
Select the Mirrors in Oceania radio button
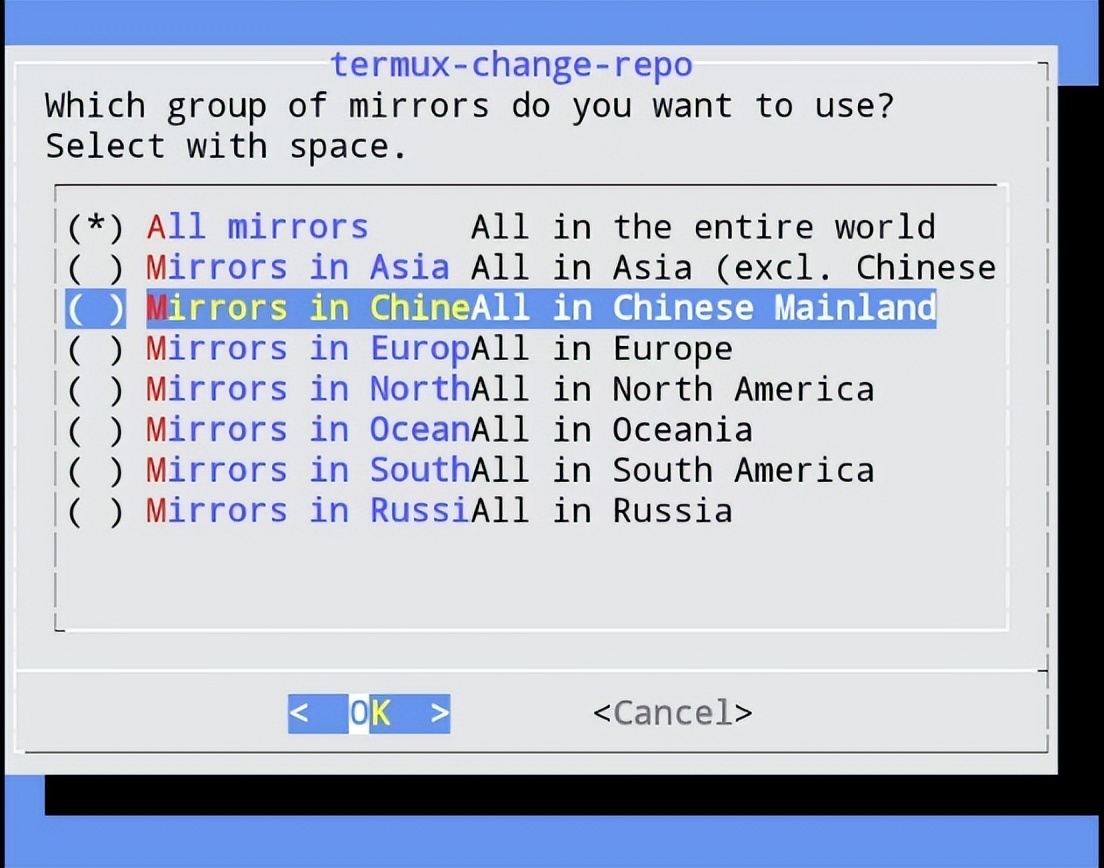(x=96, y=430)
